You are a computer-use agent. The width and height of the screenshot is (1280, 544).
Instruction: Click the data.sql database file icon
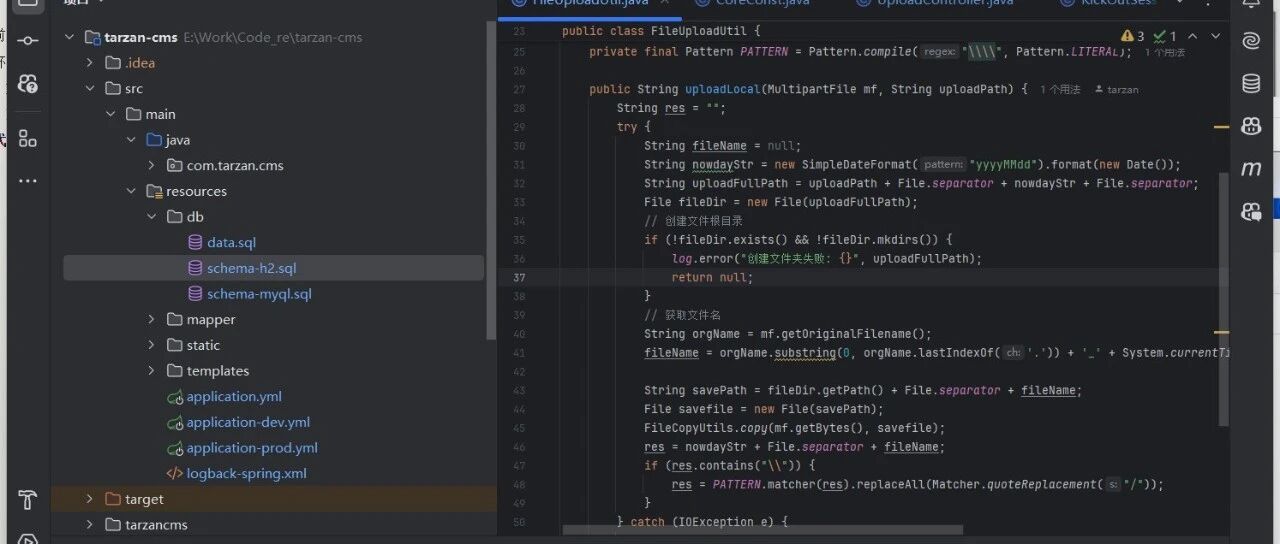[x=195, y=243]
